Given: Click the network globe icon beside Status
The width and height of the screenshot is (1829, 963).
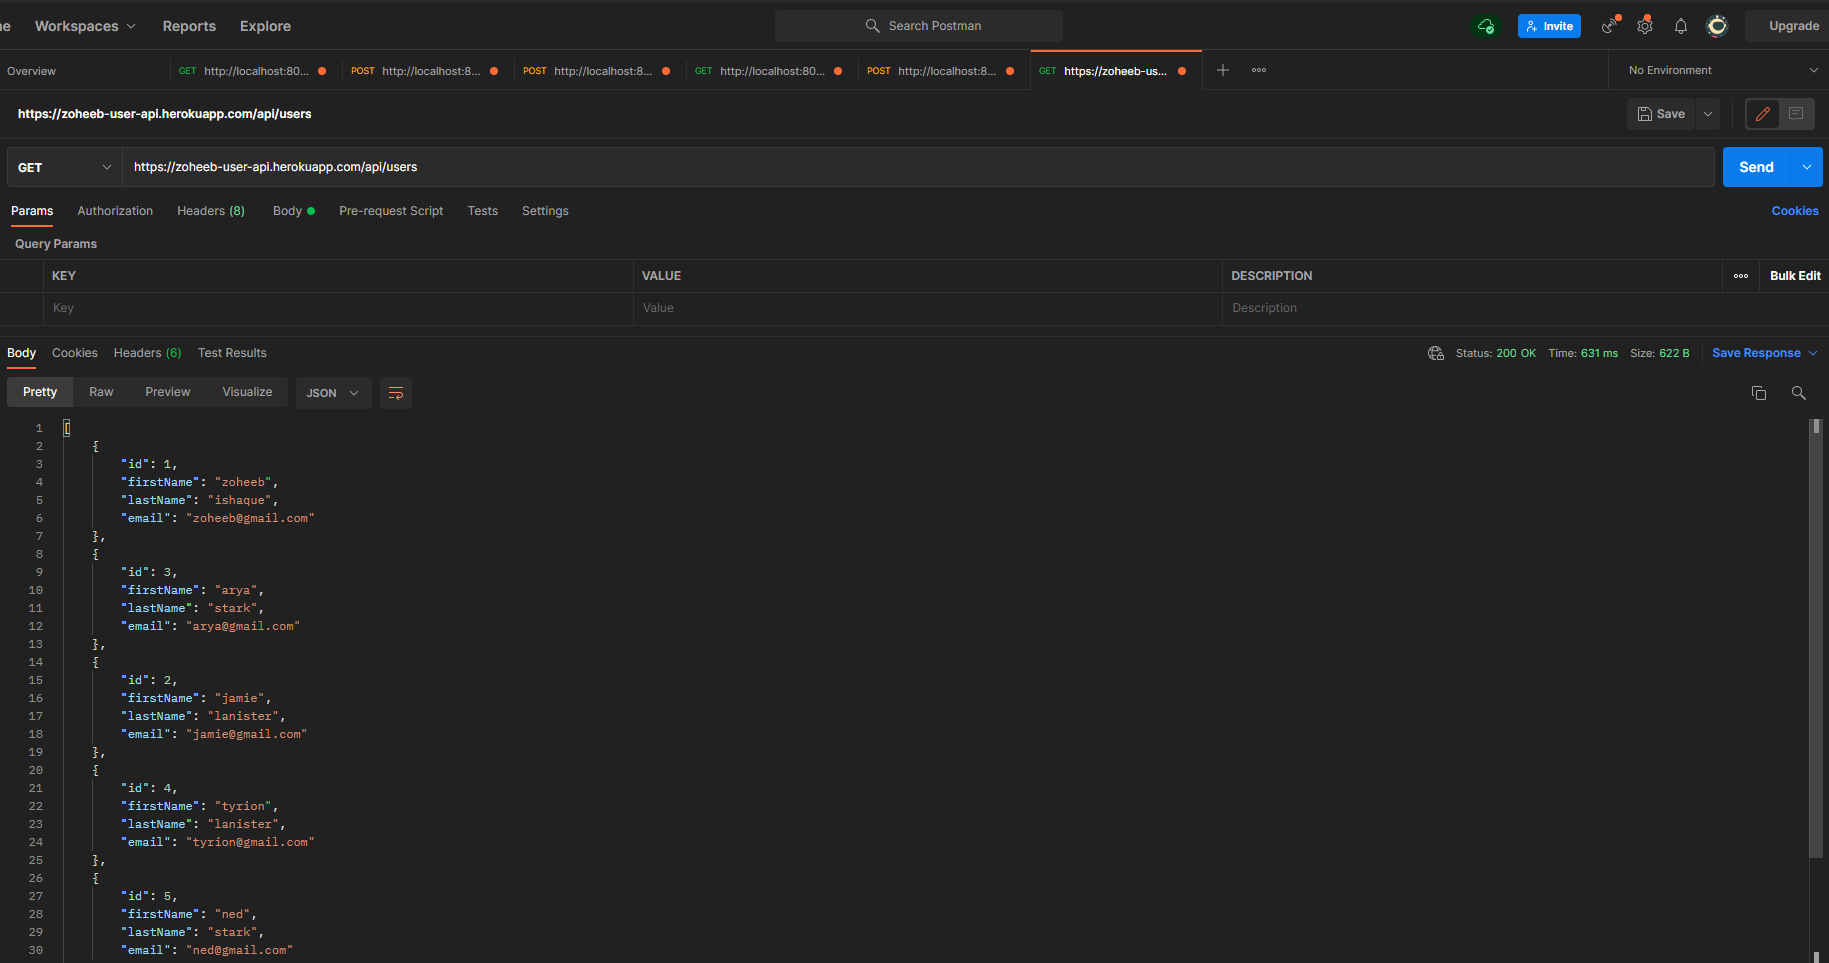Looking at the screenshot, I should point(1436,353).
